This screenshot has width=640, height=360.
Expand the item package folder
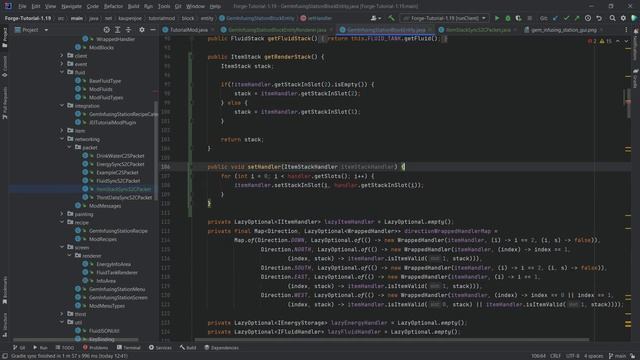tap(62, 131)
